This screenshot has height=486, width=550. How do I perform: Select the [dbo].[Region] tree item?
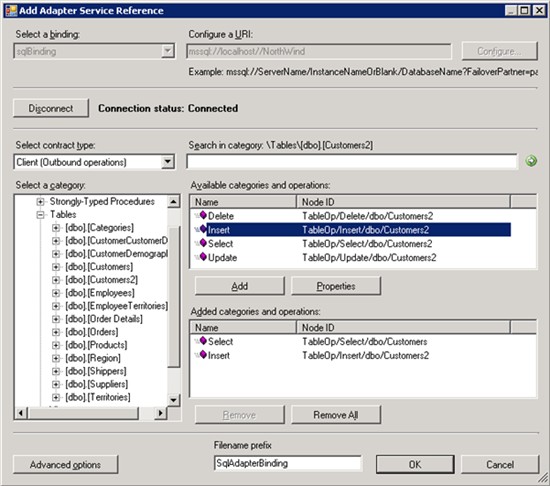pyautogui.click(x=93, y=358)
